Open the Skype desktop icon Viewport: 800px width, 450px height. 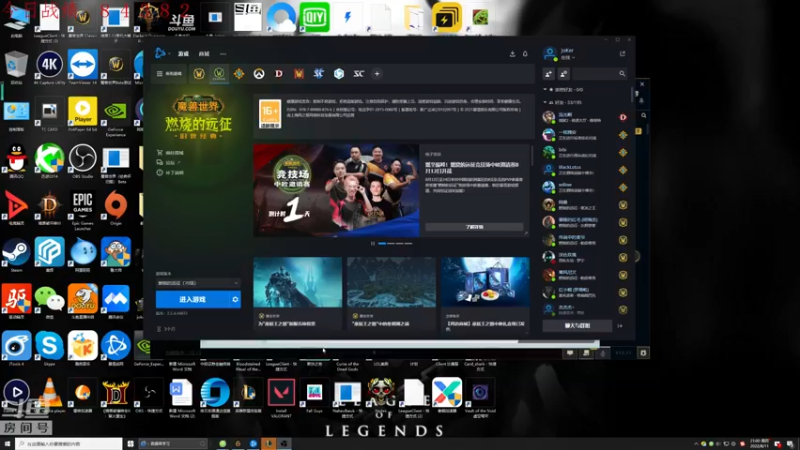(49, 348)
